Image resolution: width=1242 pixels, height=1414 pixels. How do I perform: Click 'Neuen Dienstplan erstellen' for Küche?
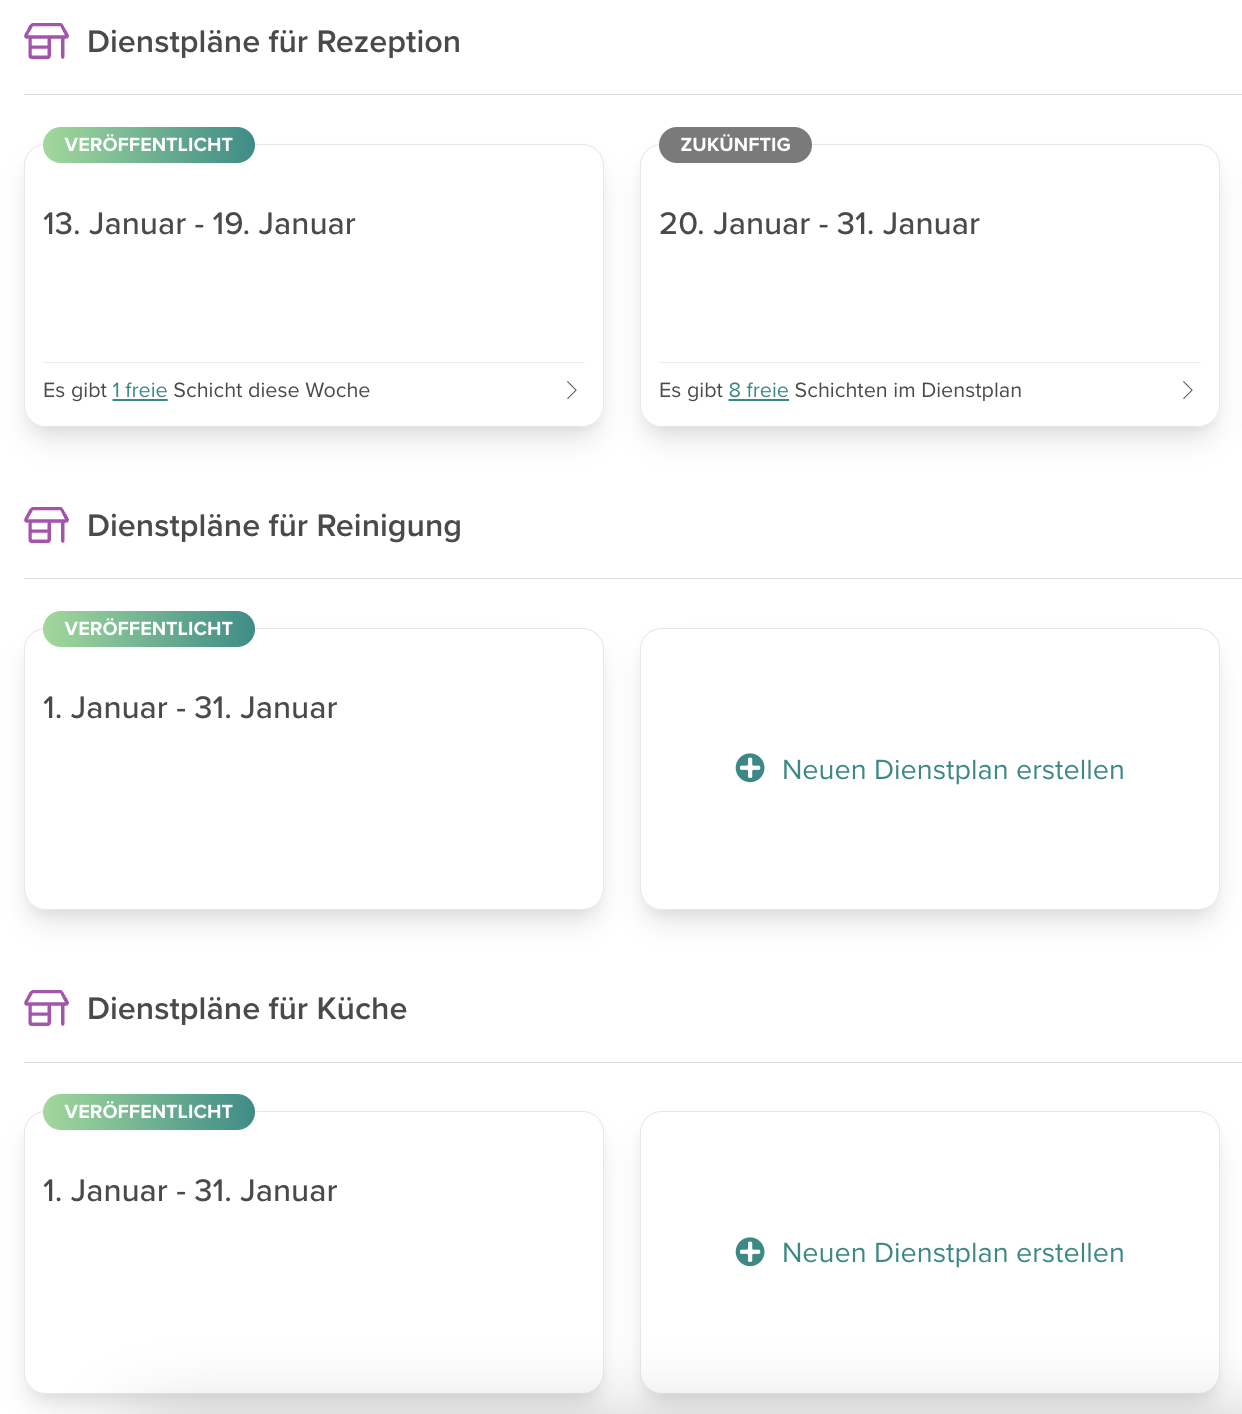click(952, 1252)
